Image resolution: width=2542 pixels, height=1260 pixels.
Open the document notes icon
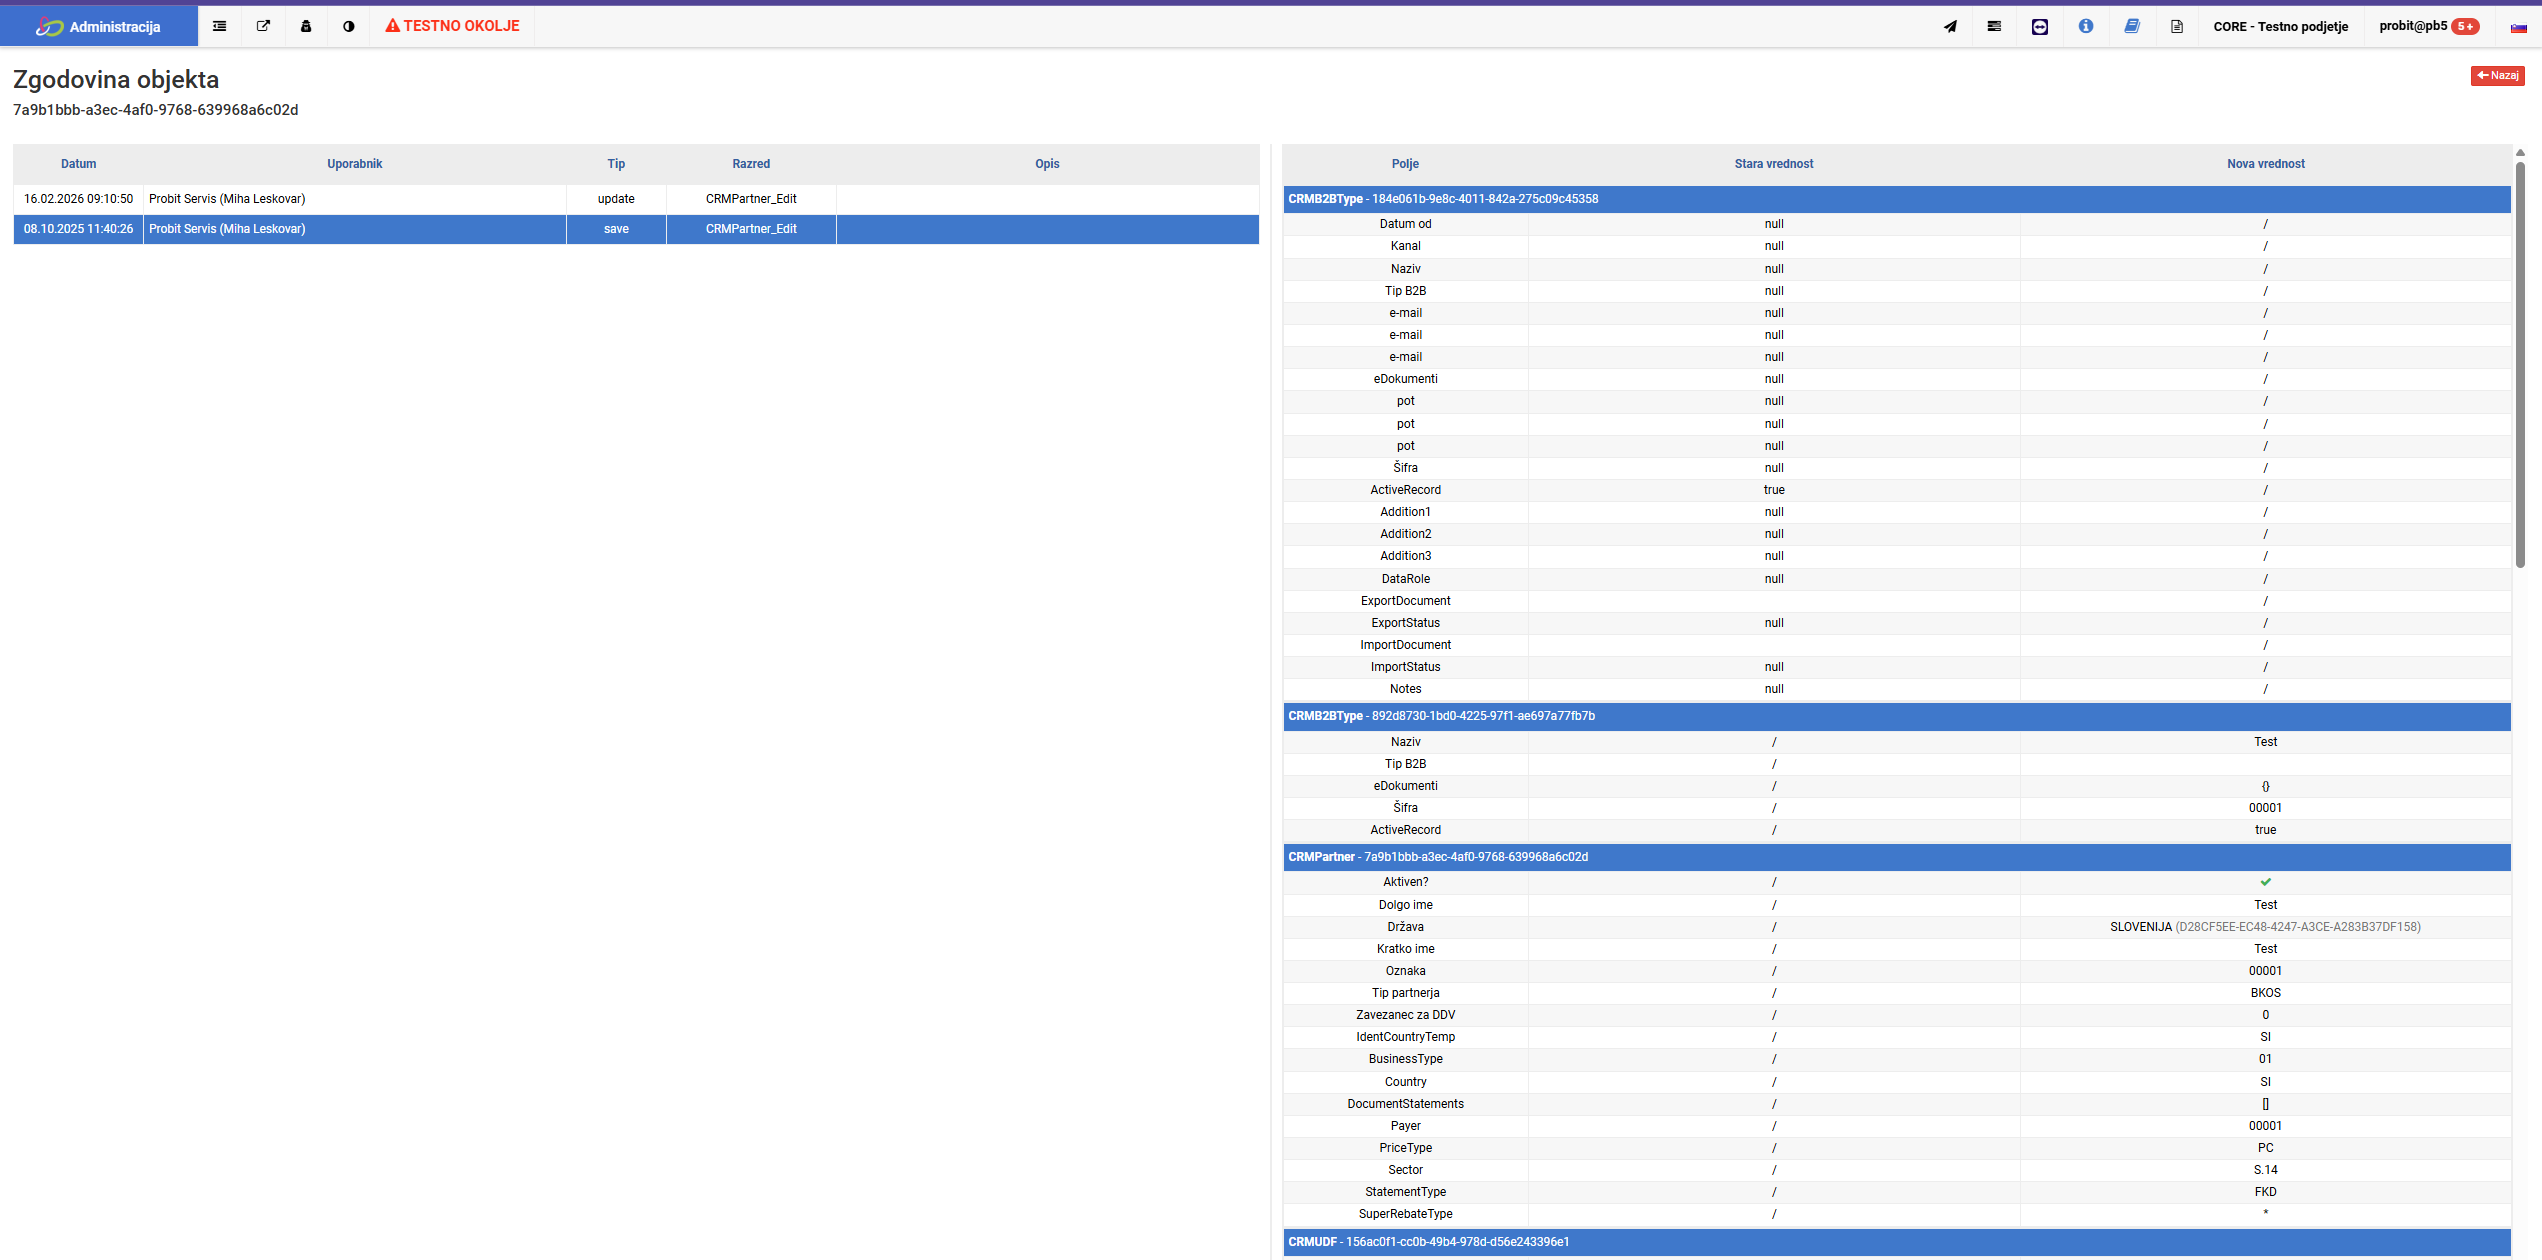pyautogui.click(x=2177, y=26)
